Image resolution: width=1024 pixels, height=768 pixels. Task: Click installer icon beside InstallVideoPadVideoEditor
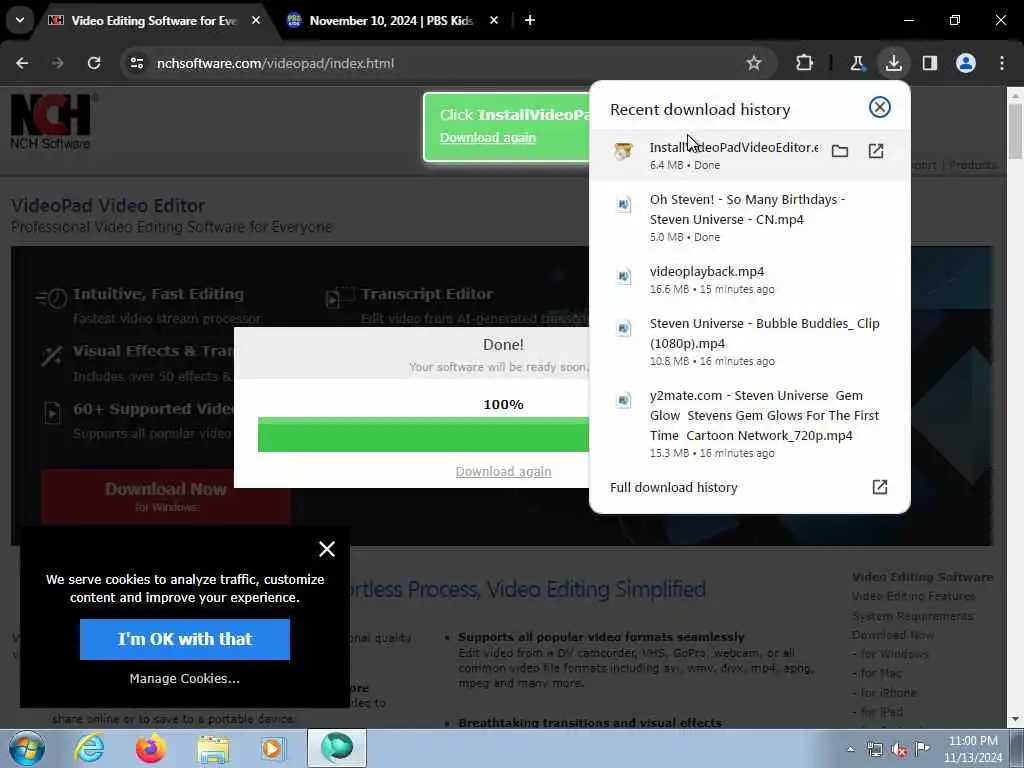pos(624,151)
